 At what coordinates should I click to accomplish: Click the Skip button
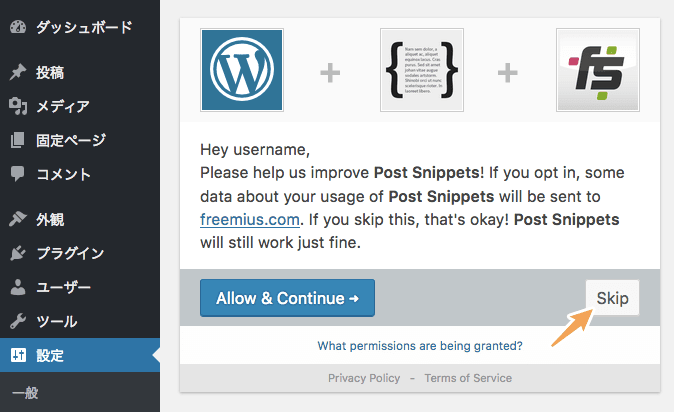(x=612, y=298)
